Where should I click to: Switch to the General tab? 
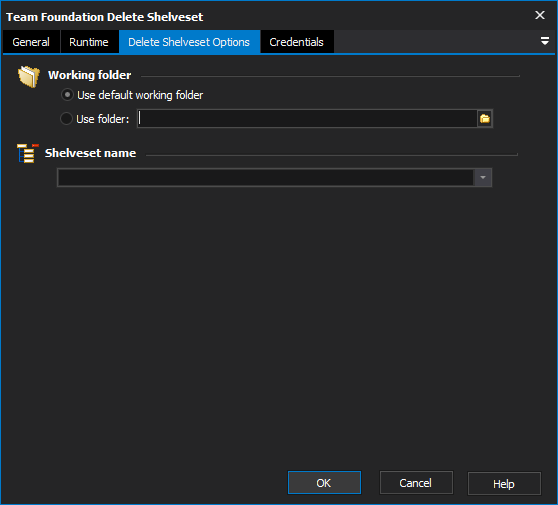(x=31, y=42)
